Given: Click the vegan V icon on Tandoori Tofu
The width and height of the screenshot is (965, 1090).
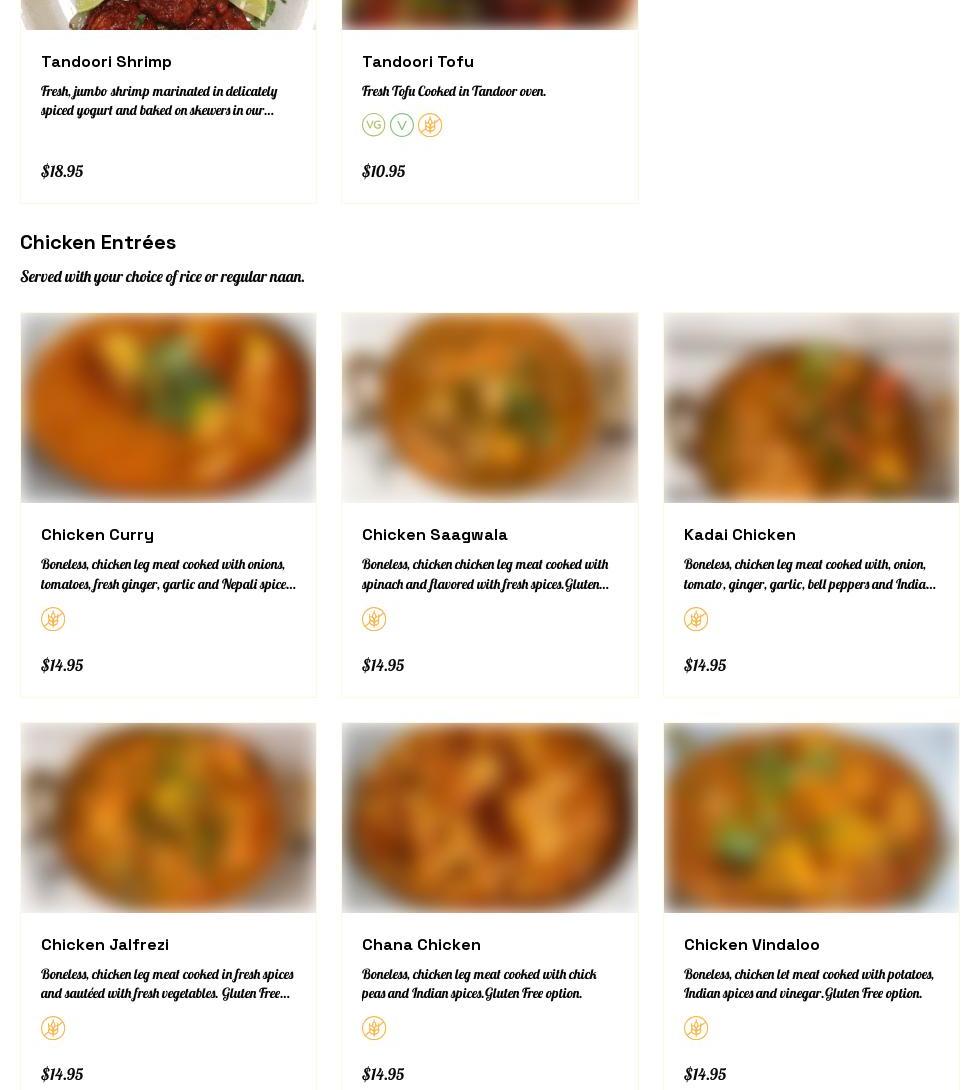Looking at the screenshot, I should pos(402,125).
